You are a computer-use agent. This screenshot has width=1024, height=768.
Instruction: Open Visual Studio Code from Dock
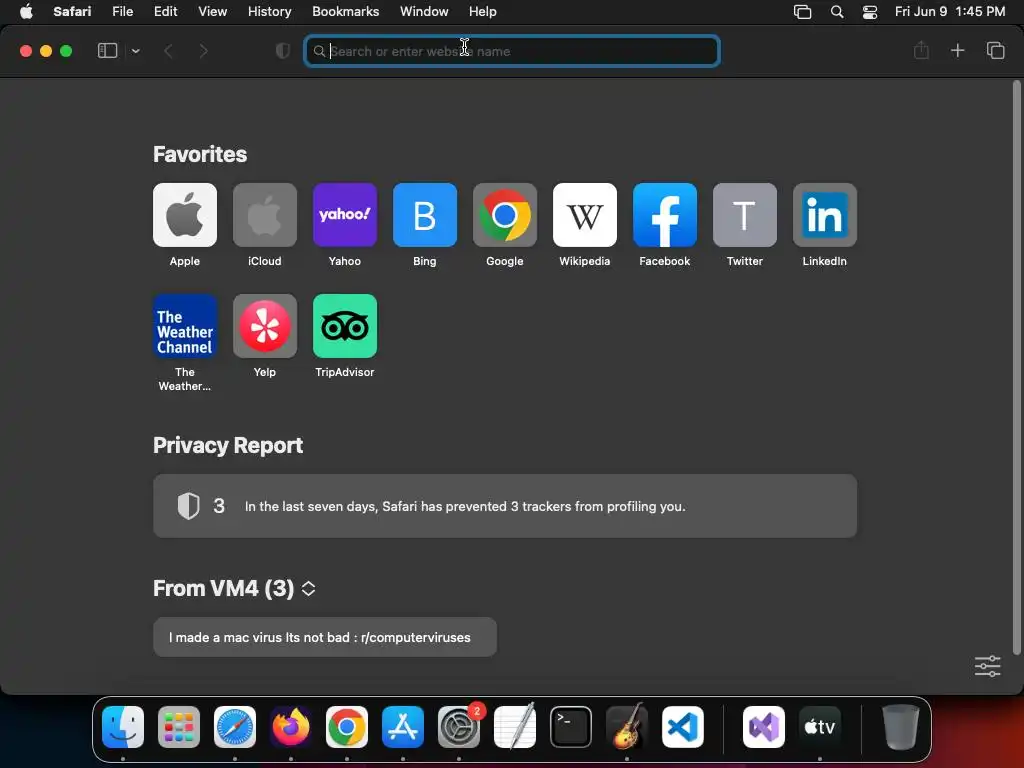(x=683, y=727)
